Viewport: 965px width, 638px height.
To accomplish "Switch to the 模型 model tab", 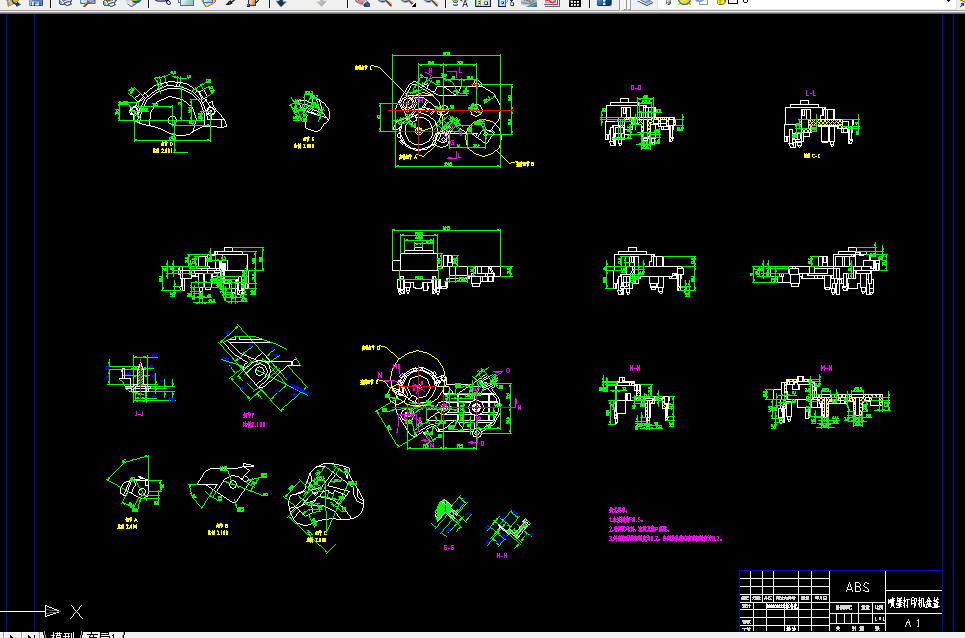I will 62,634.
